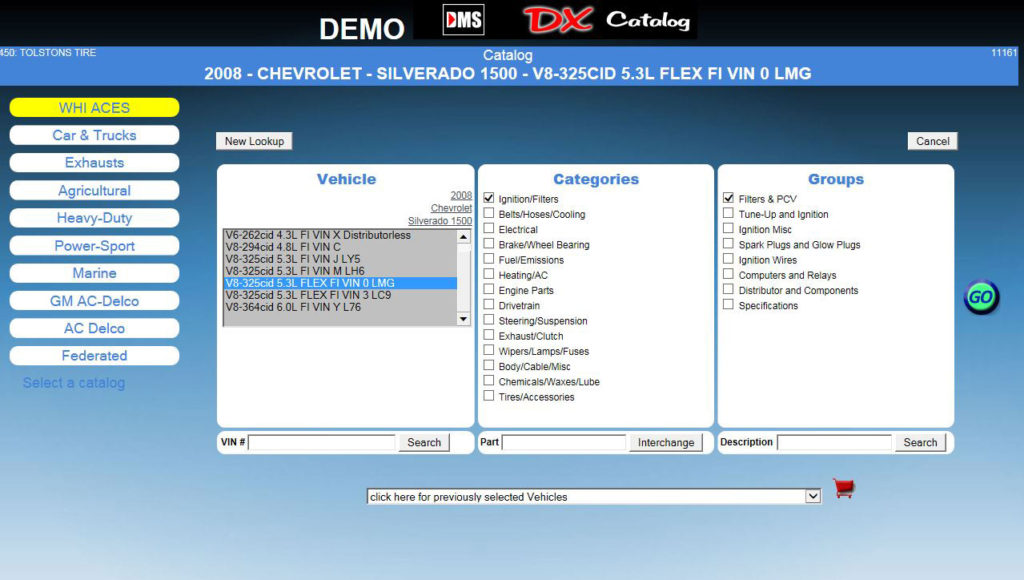Click the Cancel button
1024x580 pixels.
click(932, 141)
